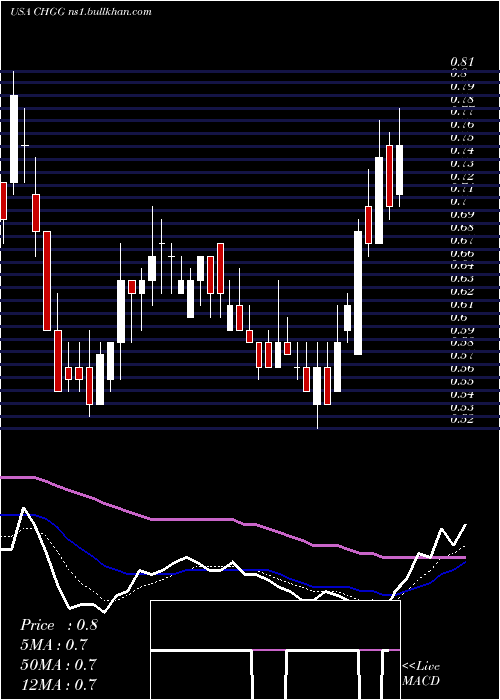Click the 0.66 price axis label
The height and width of the screenshot is (700, 500).
coord(462,253)
